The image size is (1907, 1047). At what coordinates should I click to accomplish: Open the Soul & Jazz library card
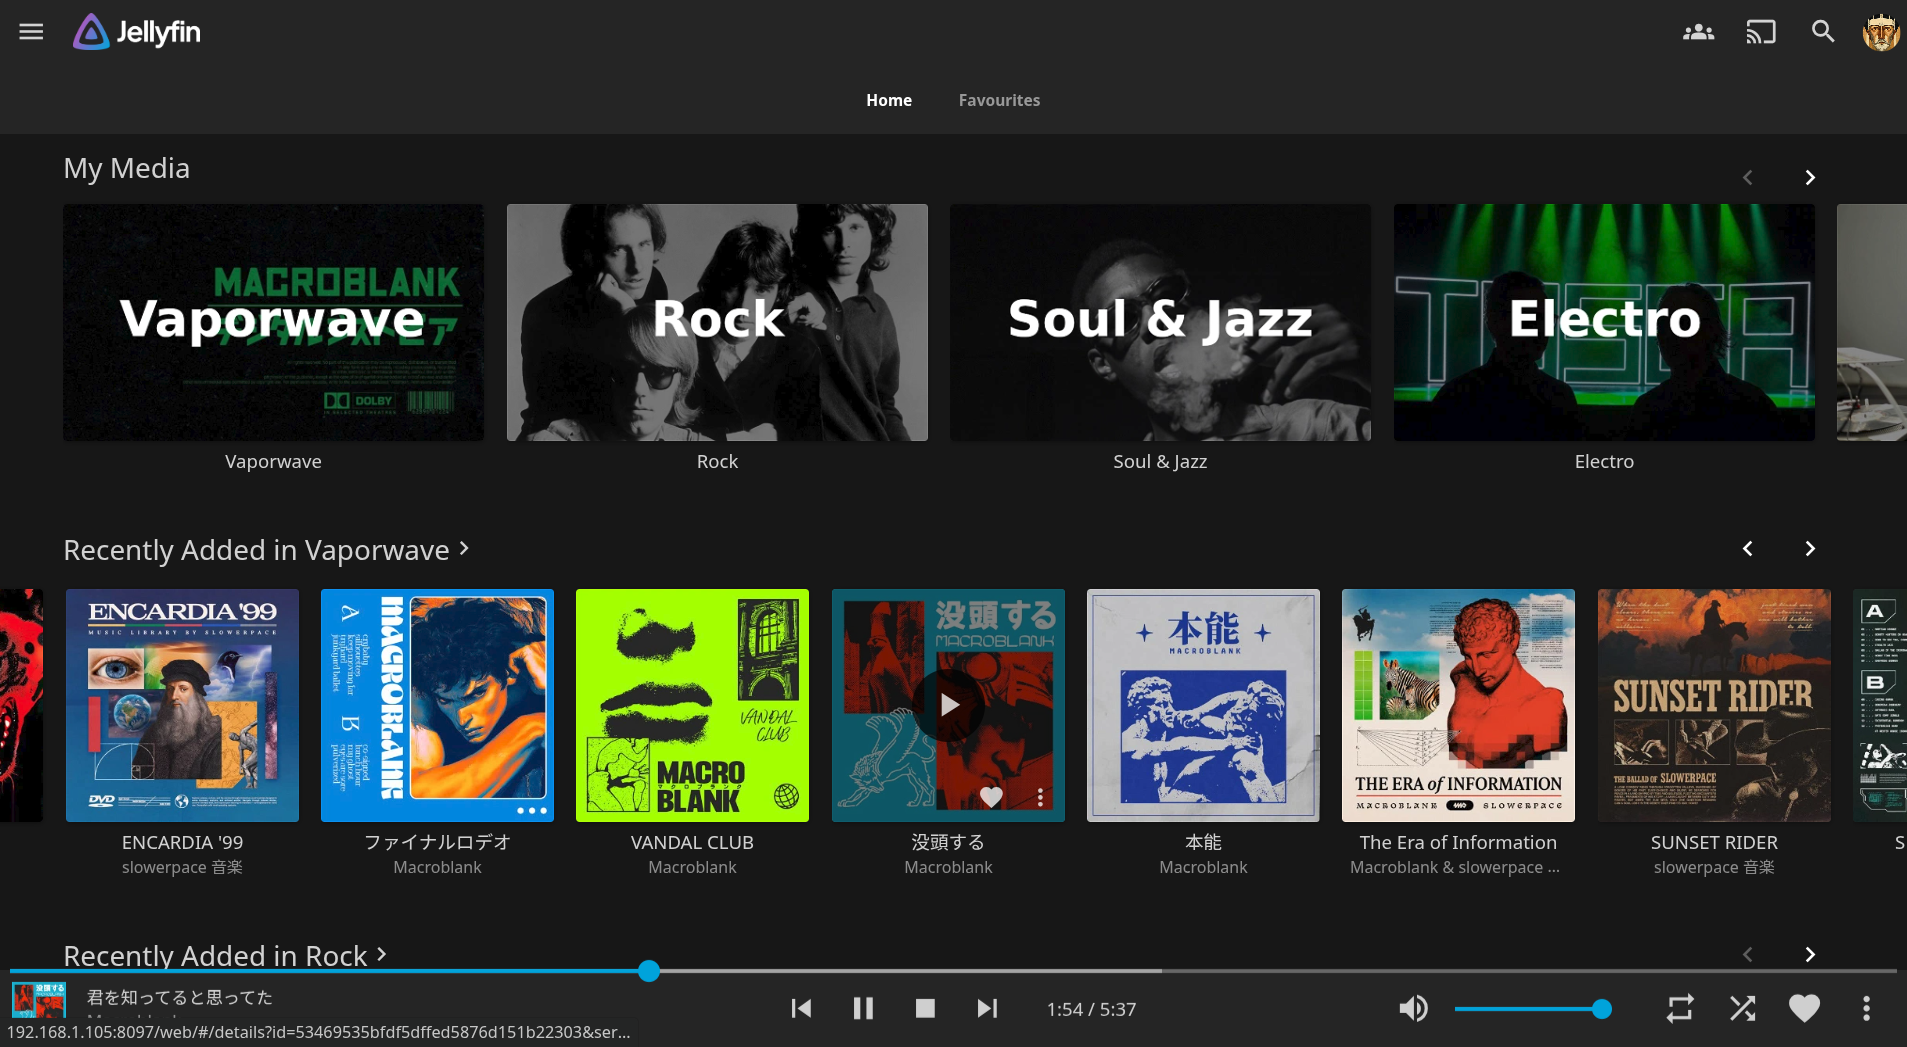pos(1160,323)
